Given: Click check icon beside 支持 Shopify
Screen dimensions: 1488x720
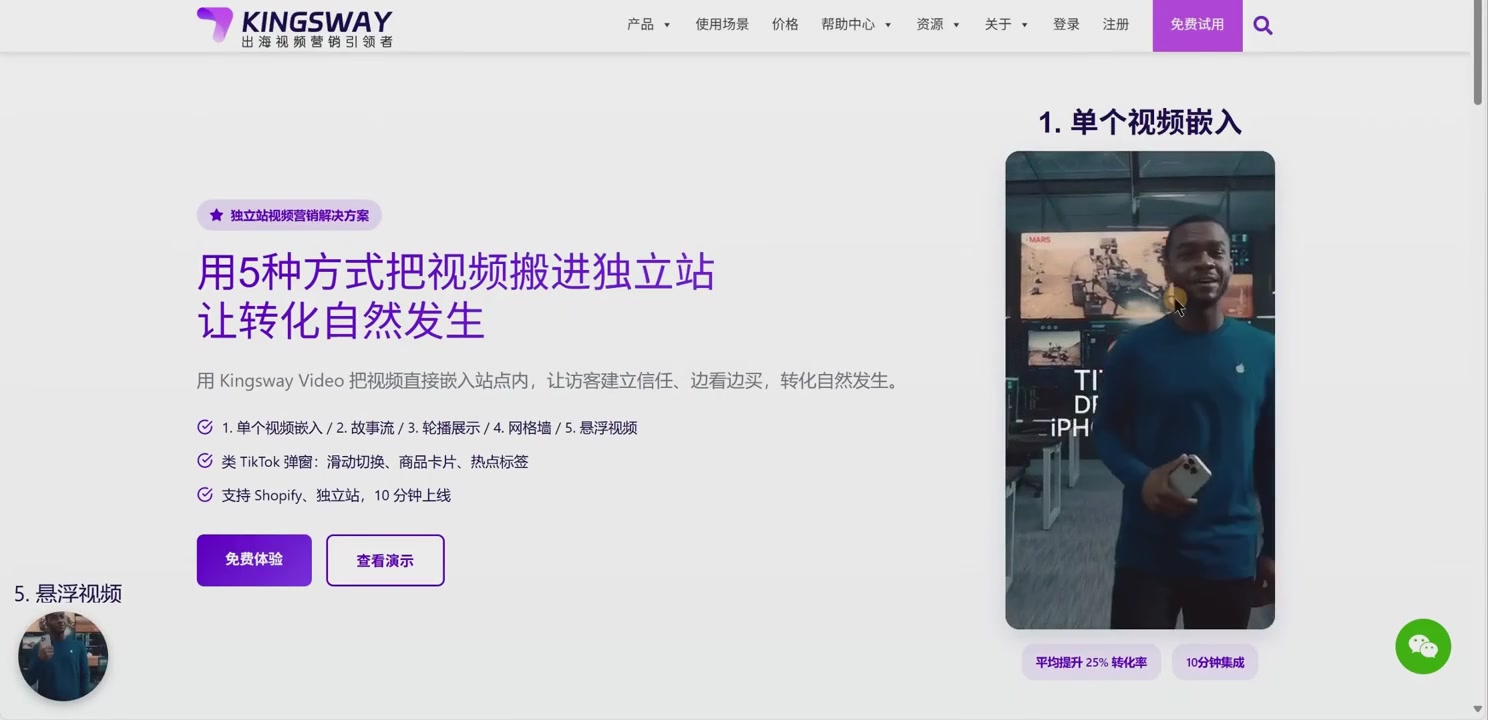Looking at the screenshot, I should (205, 495).
